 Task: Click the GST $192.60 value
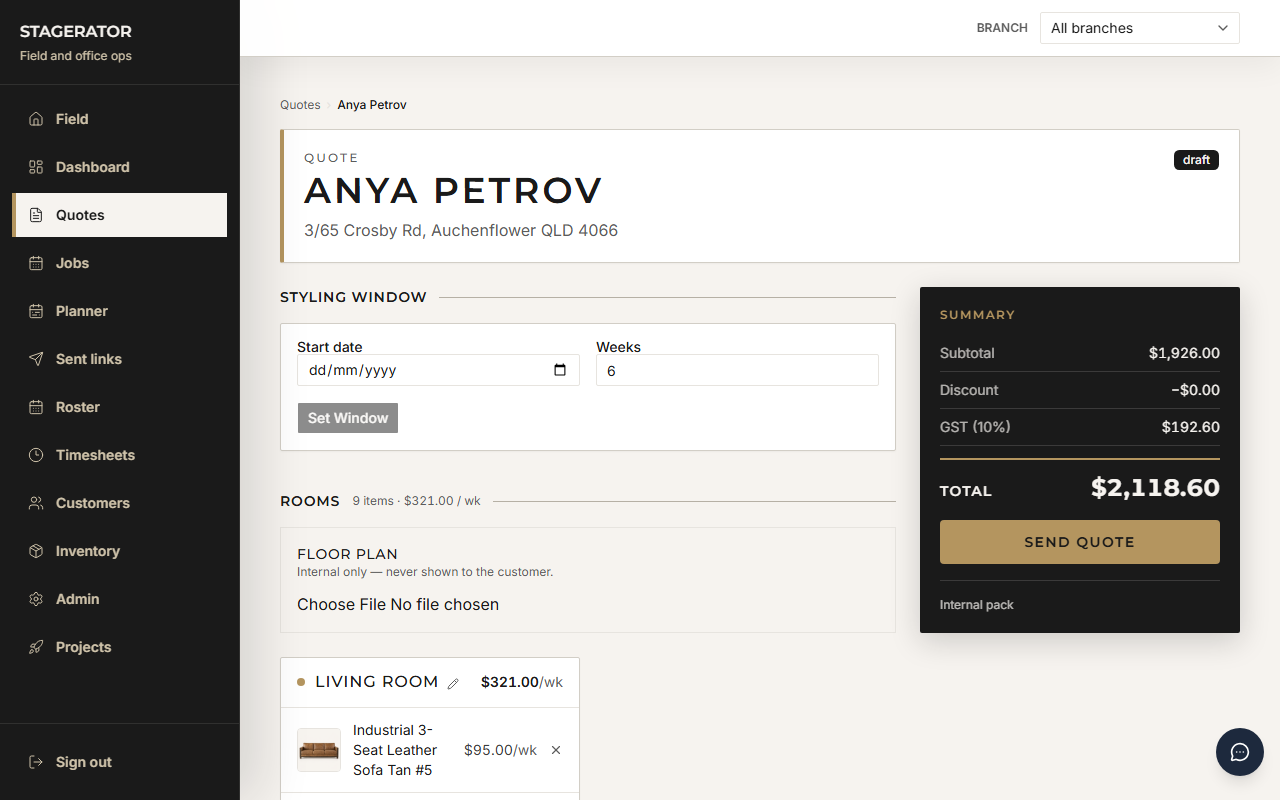[x=1190, y=427]
